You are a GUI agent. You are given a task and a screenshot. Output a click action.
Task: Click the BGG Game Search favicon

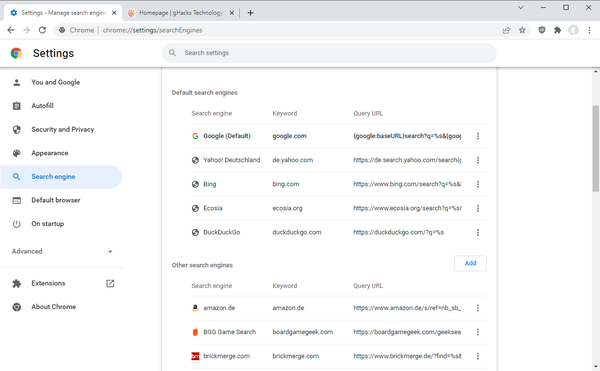[195, 332]
